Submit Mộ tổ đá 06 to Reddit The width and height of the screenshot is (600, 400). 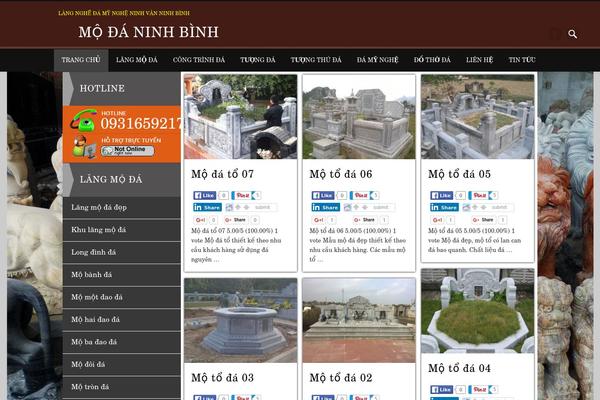pos(369,207)
